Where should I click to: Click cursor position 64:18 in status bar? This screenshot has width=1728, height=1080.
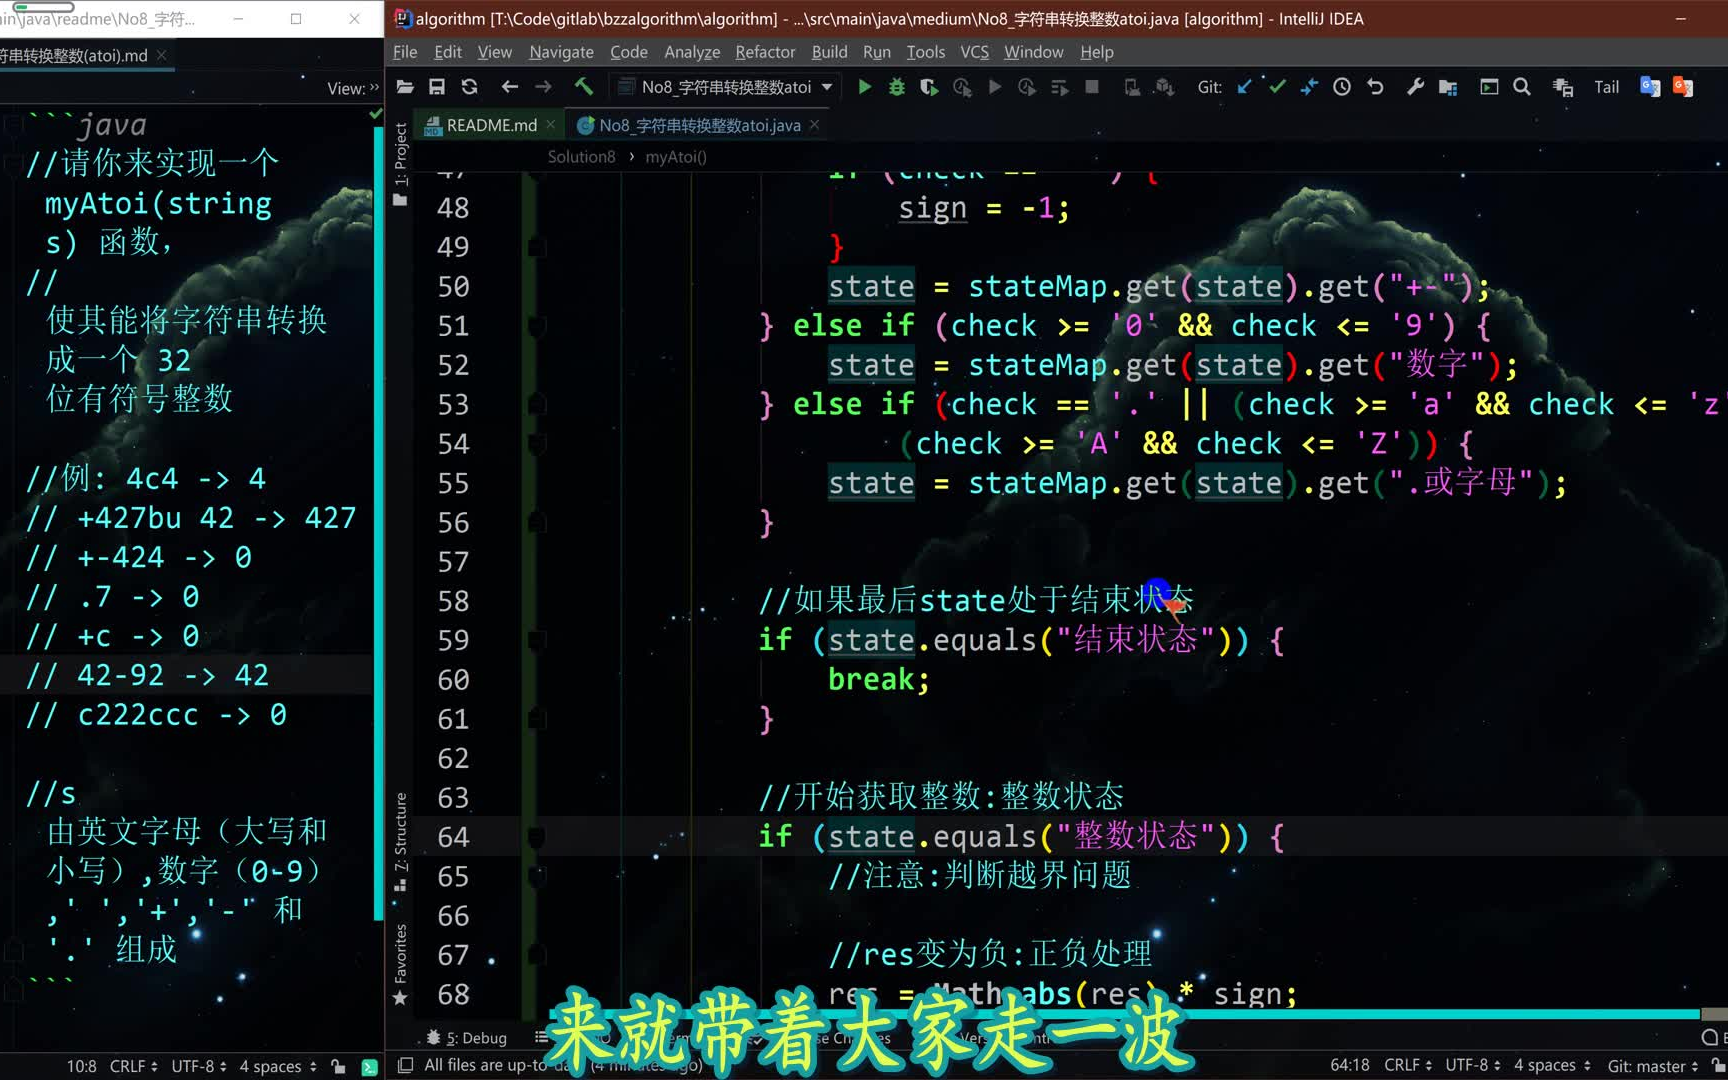(x=1349, y=1066)
